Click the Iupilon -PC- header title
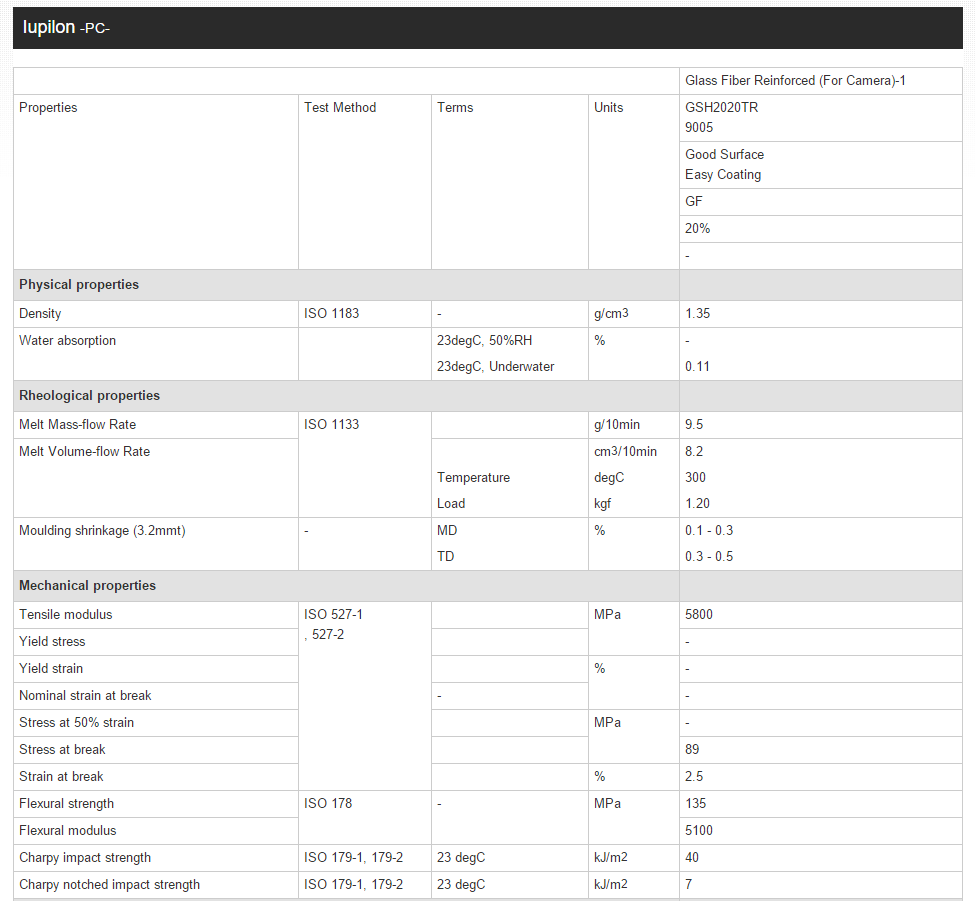 point(66,27)
